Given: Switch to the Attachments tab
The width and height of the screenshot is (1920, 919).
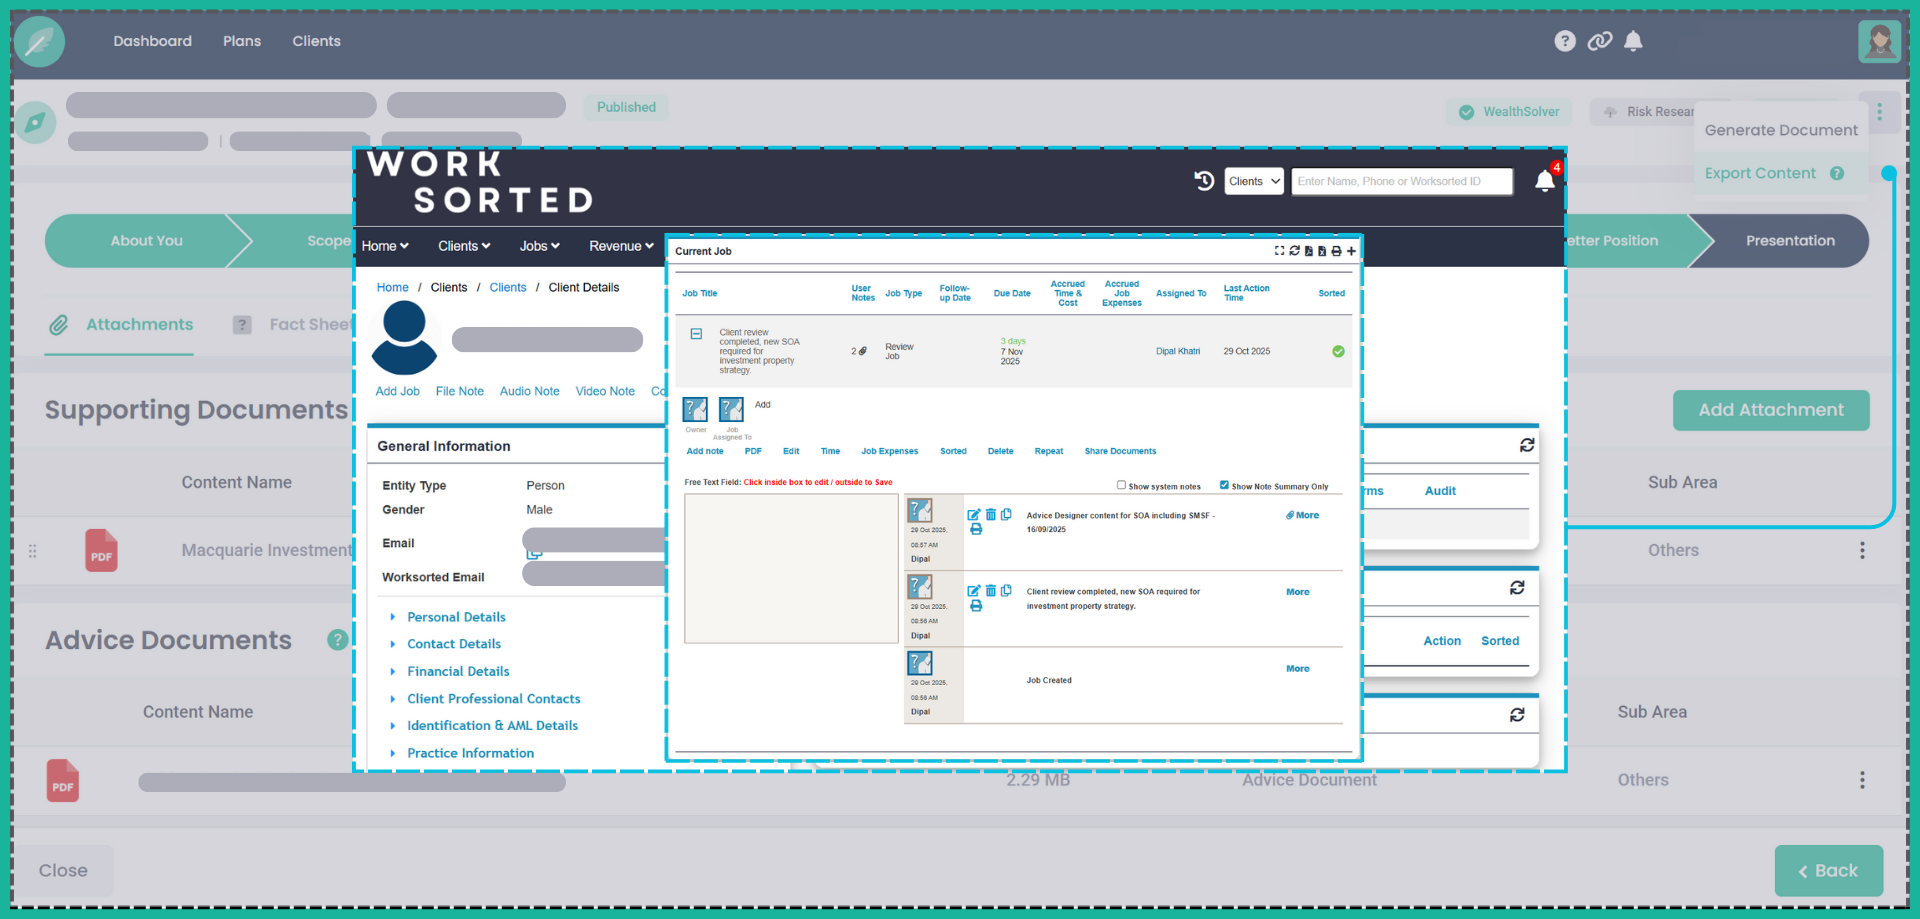Looking at the screenshot, I should pos(120,325).
